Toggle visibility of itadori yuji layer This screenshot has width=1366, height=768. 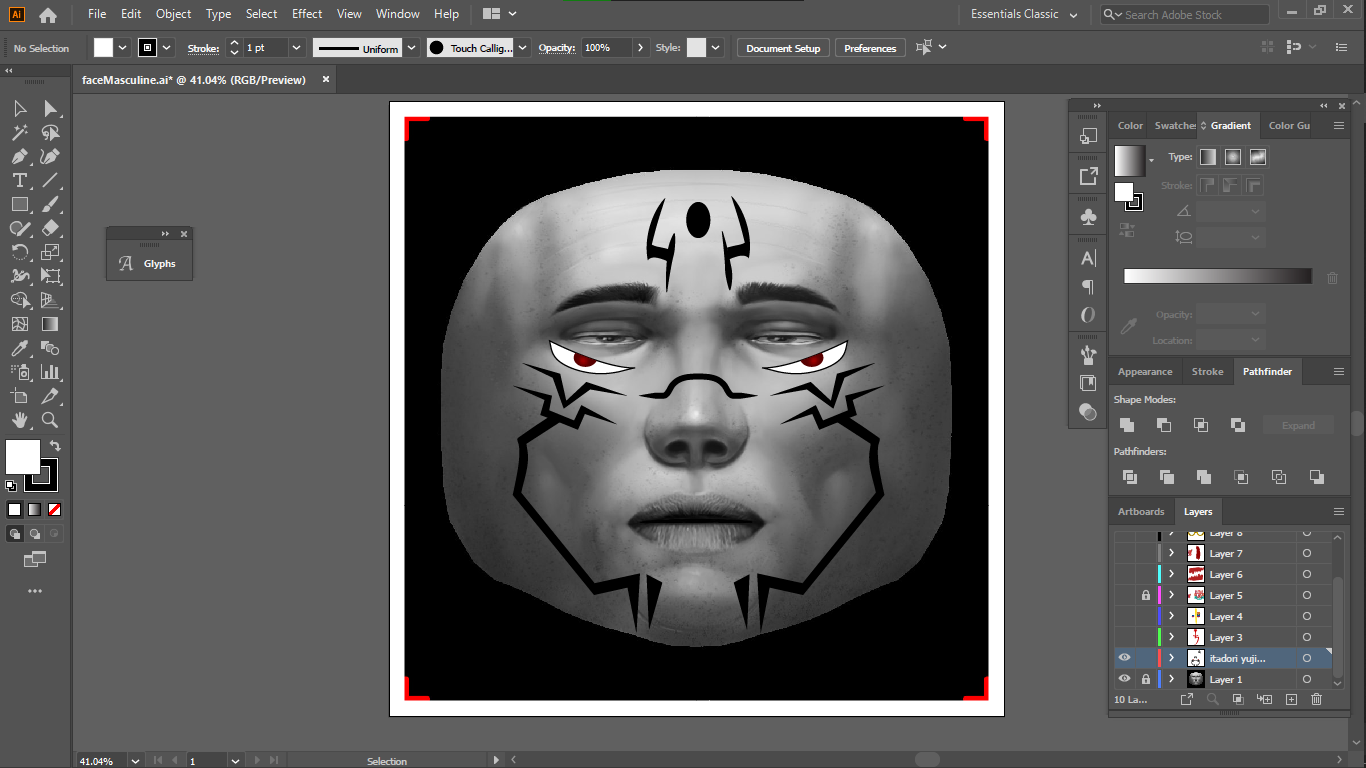(1124, 658)
